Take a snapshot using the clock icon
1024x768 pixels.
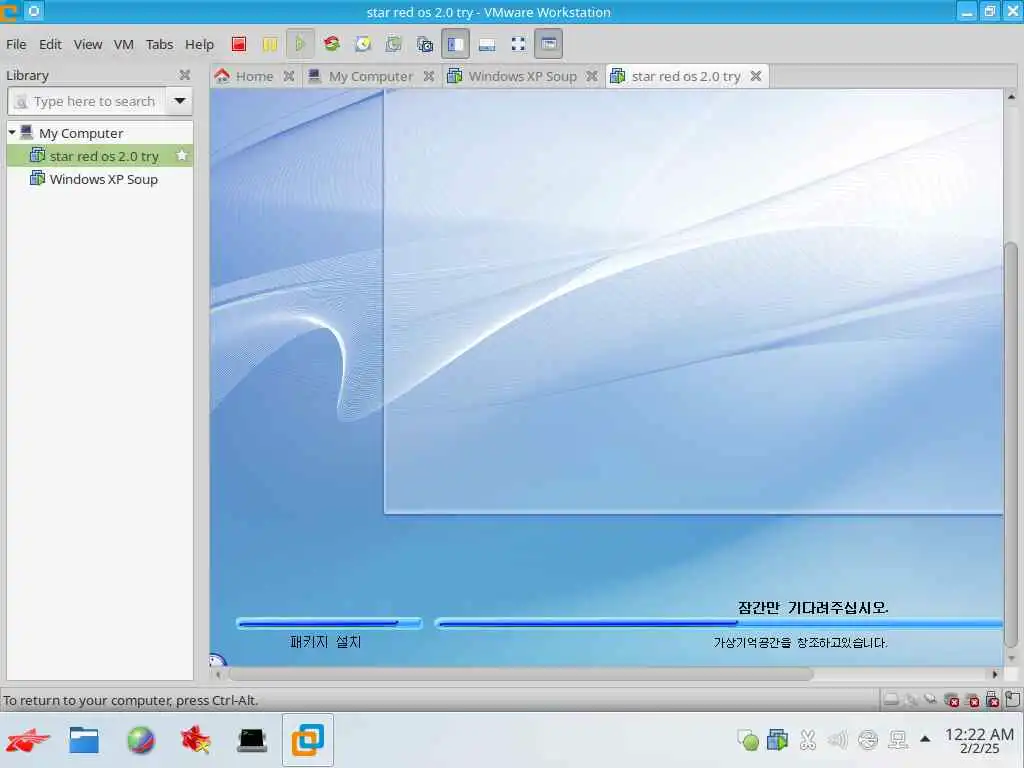[x=363, y=44]
